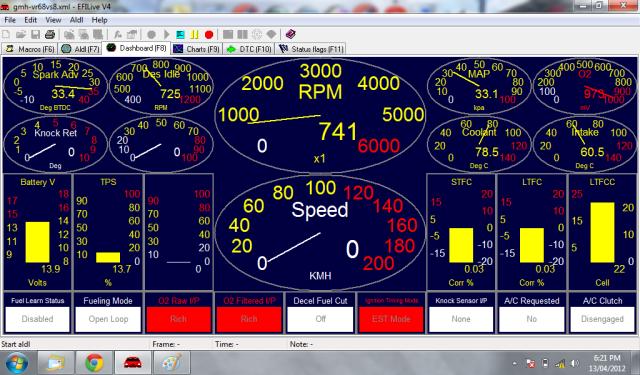The image size is (640, 375).
Task: Click the 'Start aldl' status bar text
Action: 16,344
